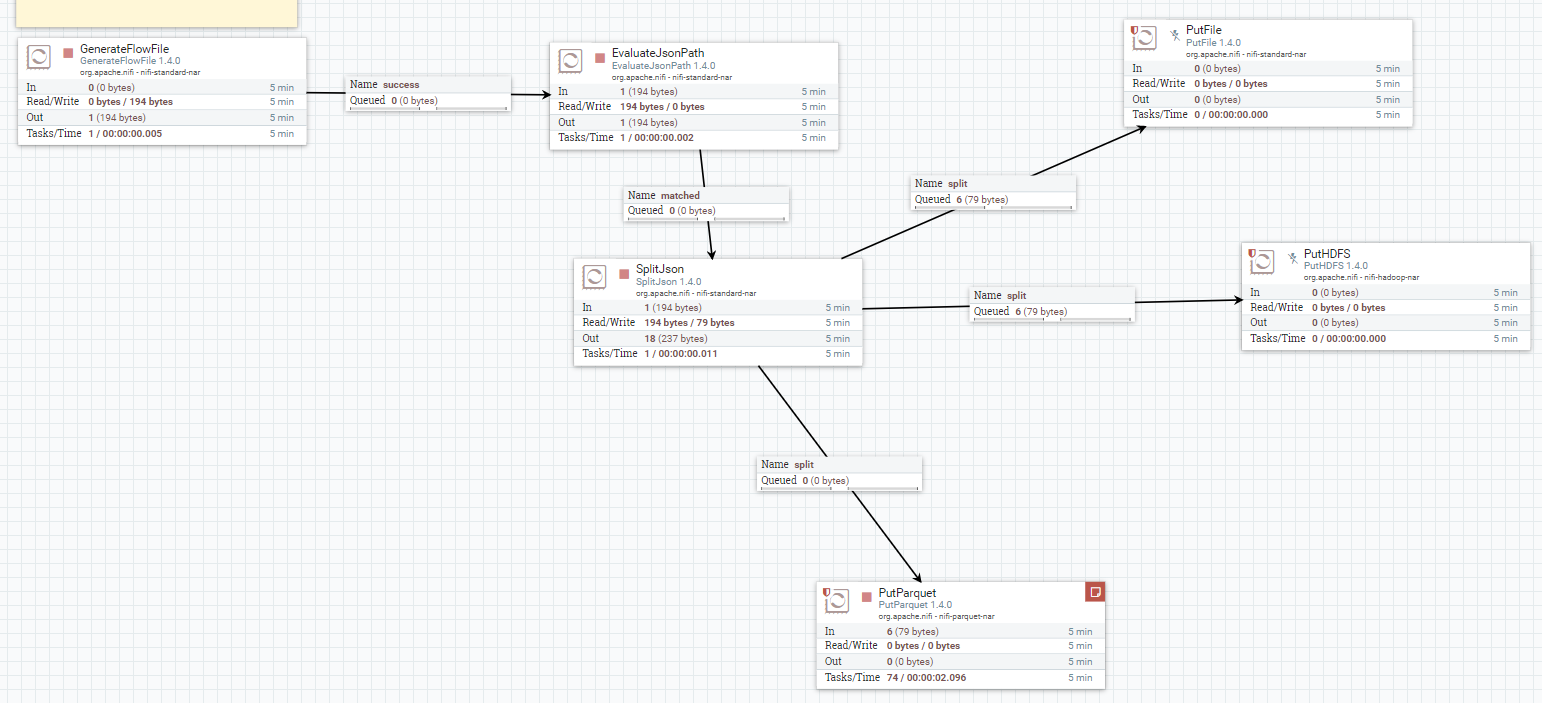Click the PutHDFS processor icon
This screenshot has height=703, width=1542.
(1262, 261)
